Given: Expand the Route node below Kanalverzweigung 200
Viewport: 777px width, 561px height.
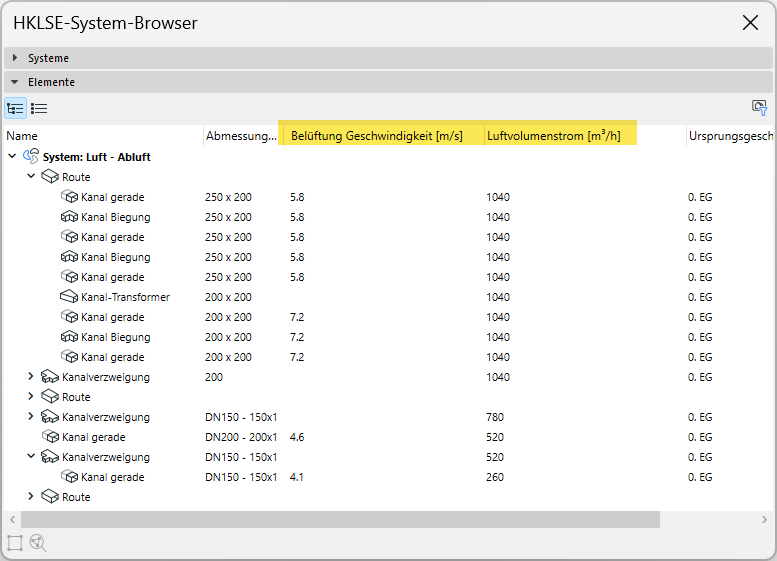Looking at the screenshot, I should tap(31, 396).
